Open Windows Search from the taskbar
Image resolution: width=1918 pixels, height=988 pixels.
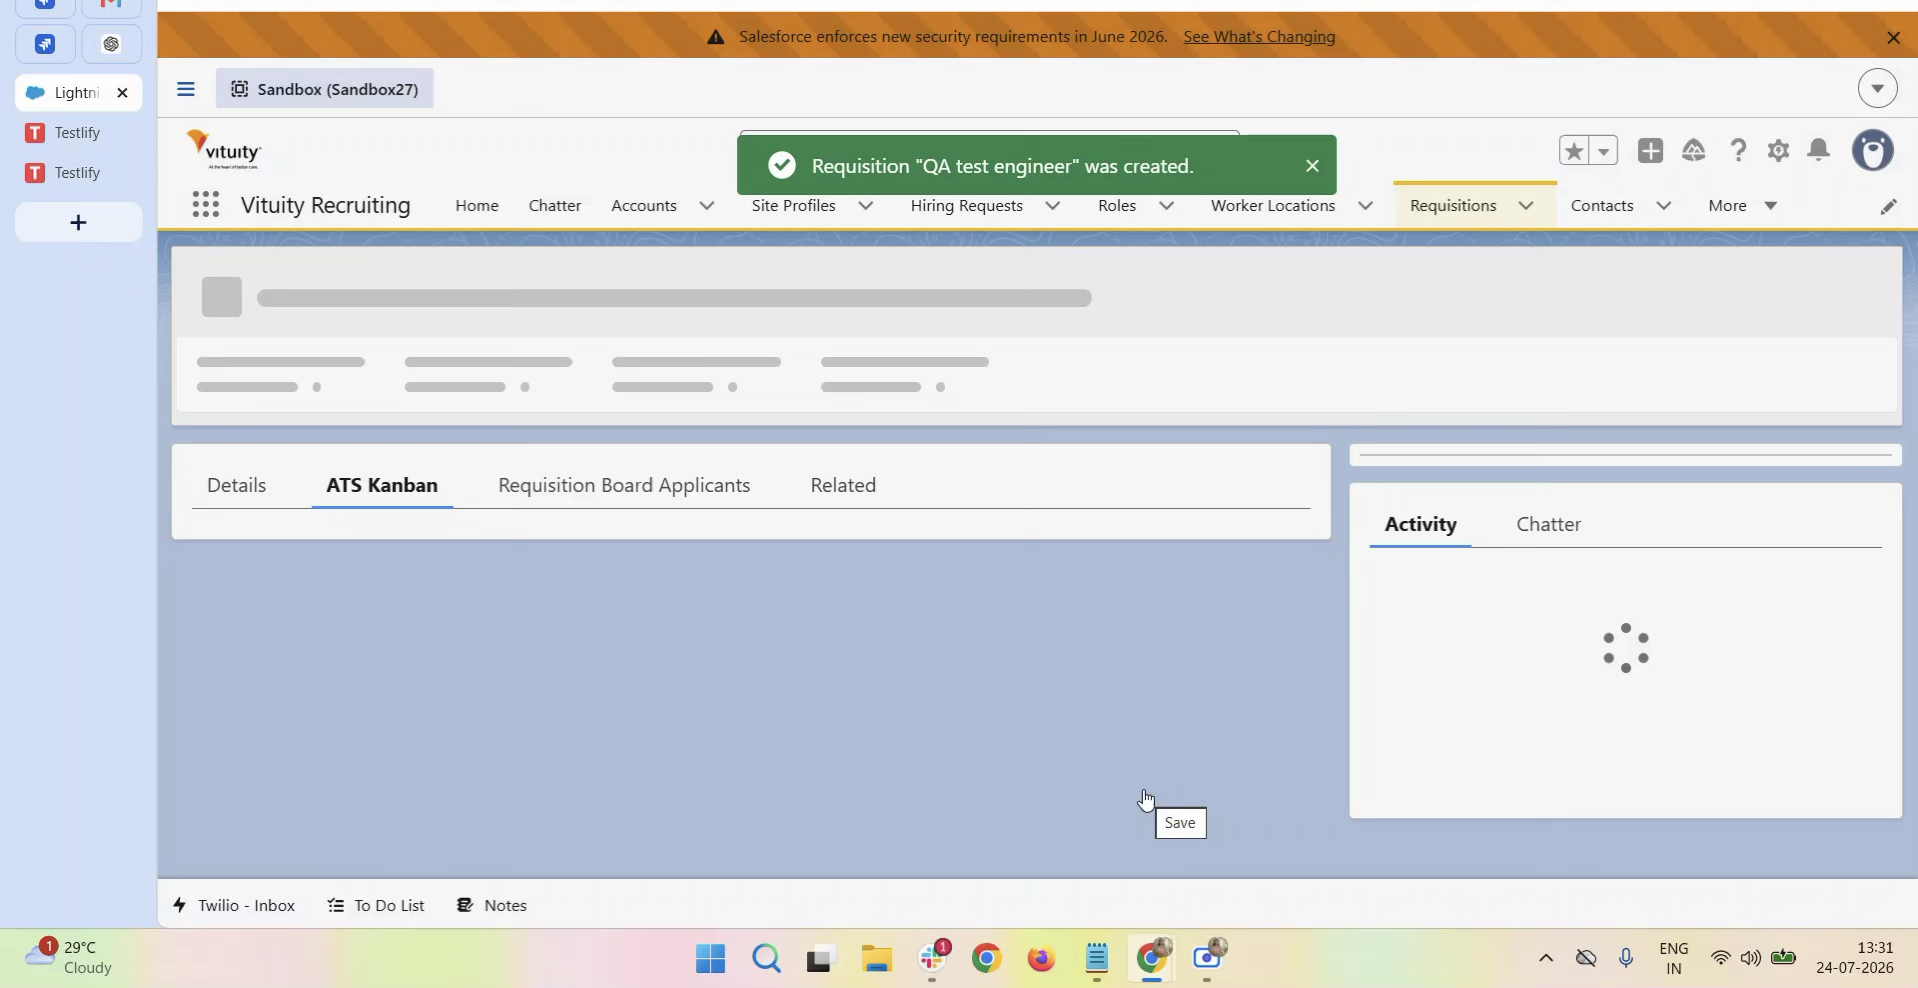click(766, 959)
